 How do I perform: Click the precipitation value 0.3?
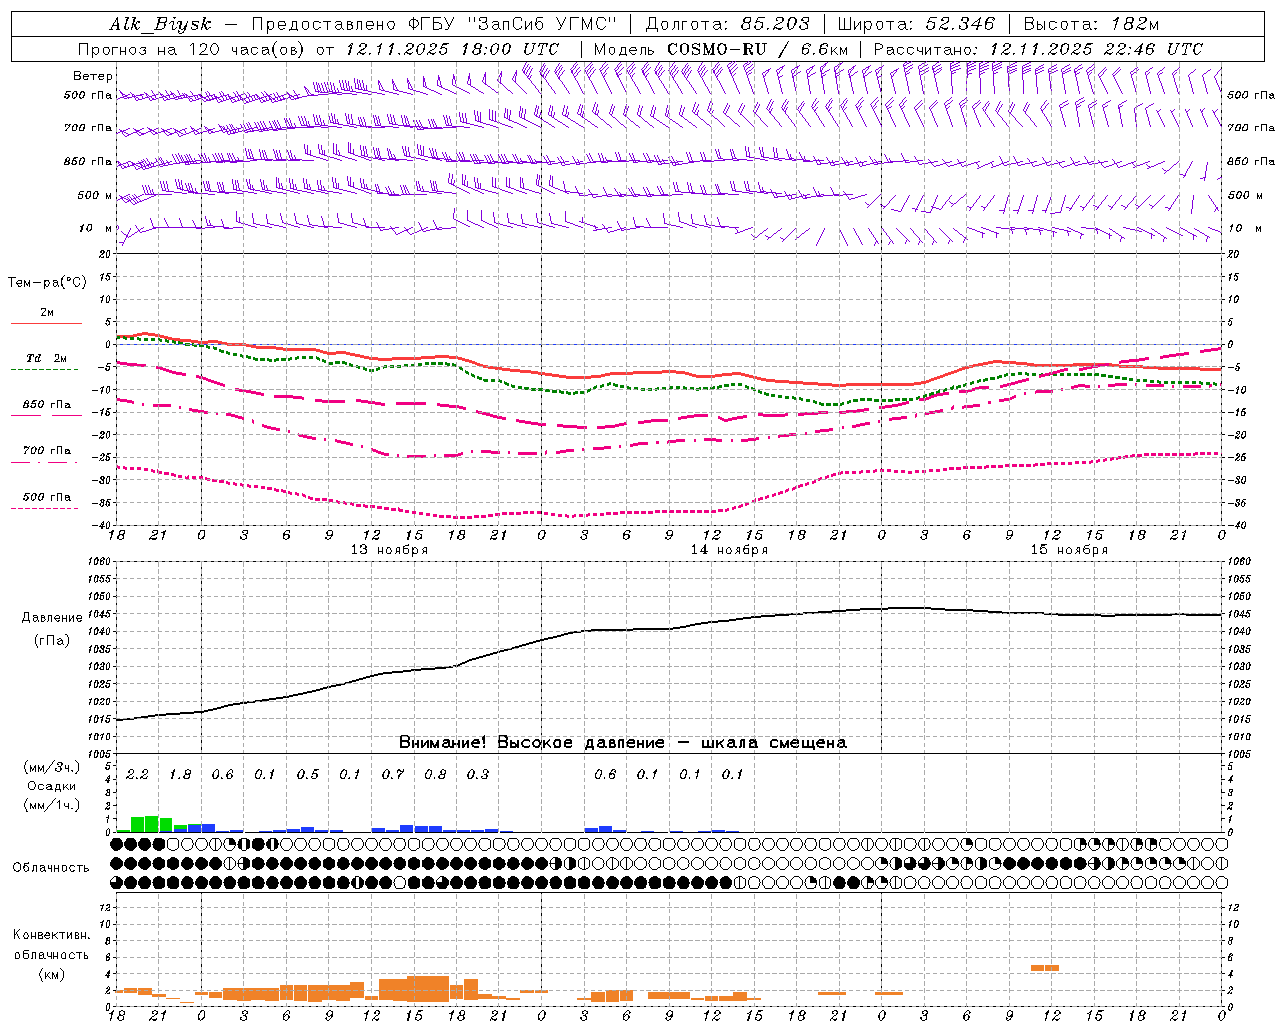coord(478,774)
